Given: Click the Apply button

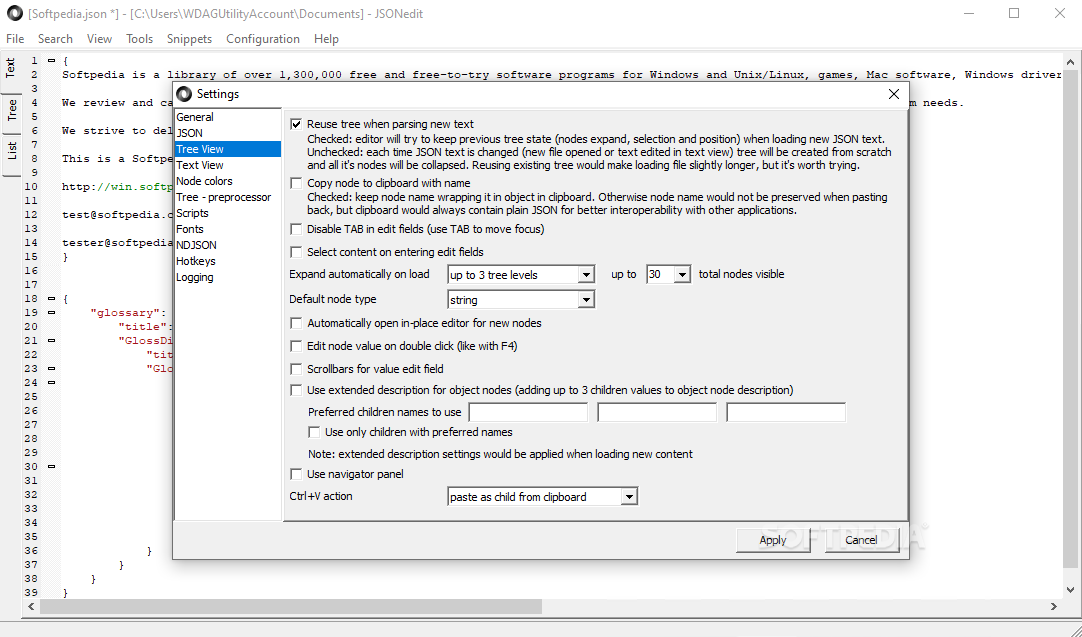Looking at the screenshot, I should [x=773, y=540].
